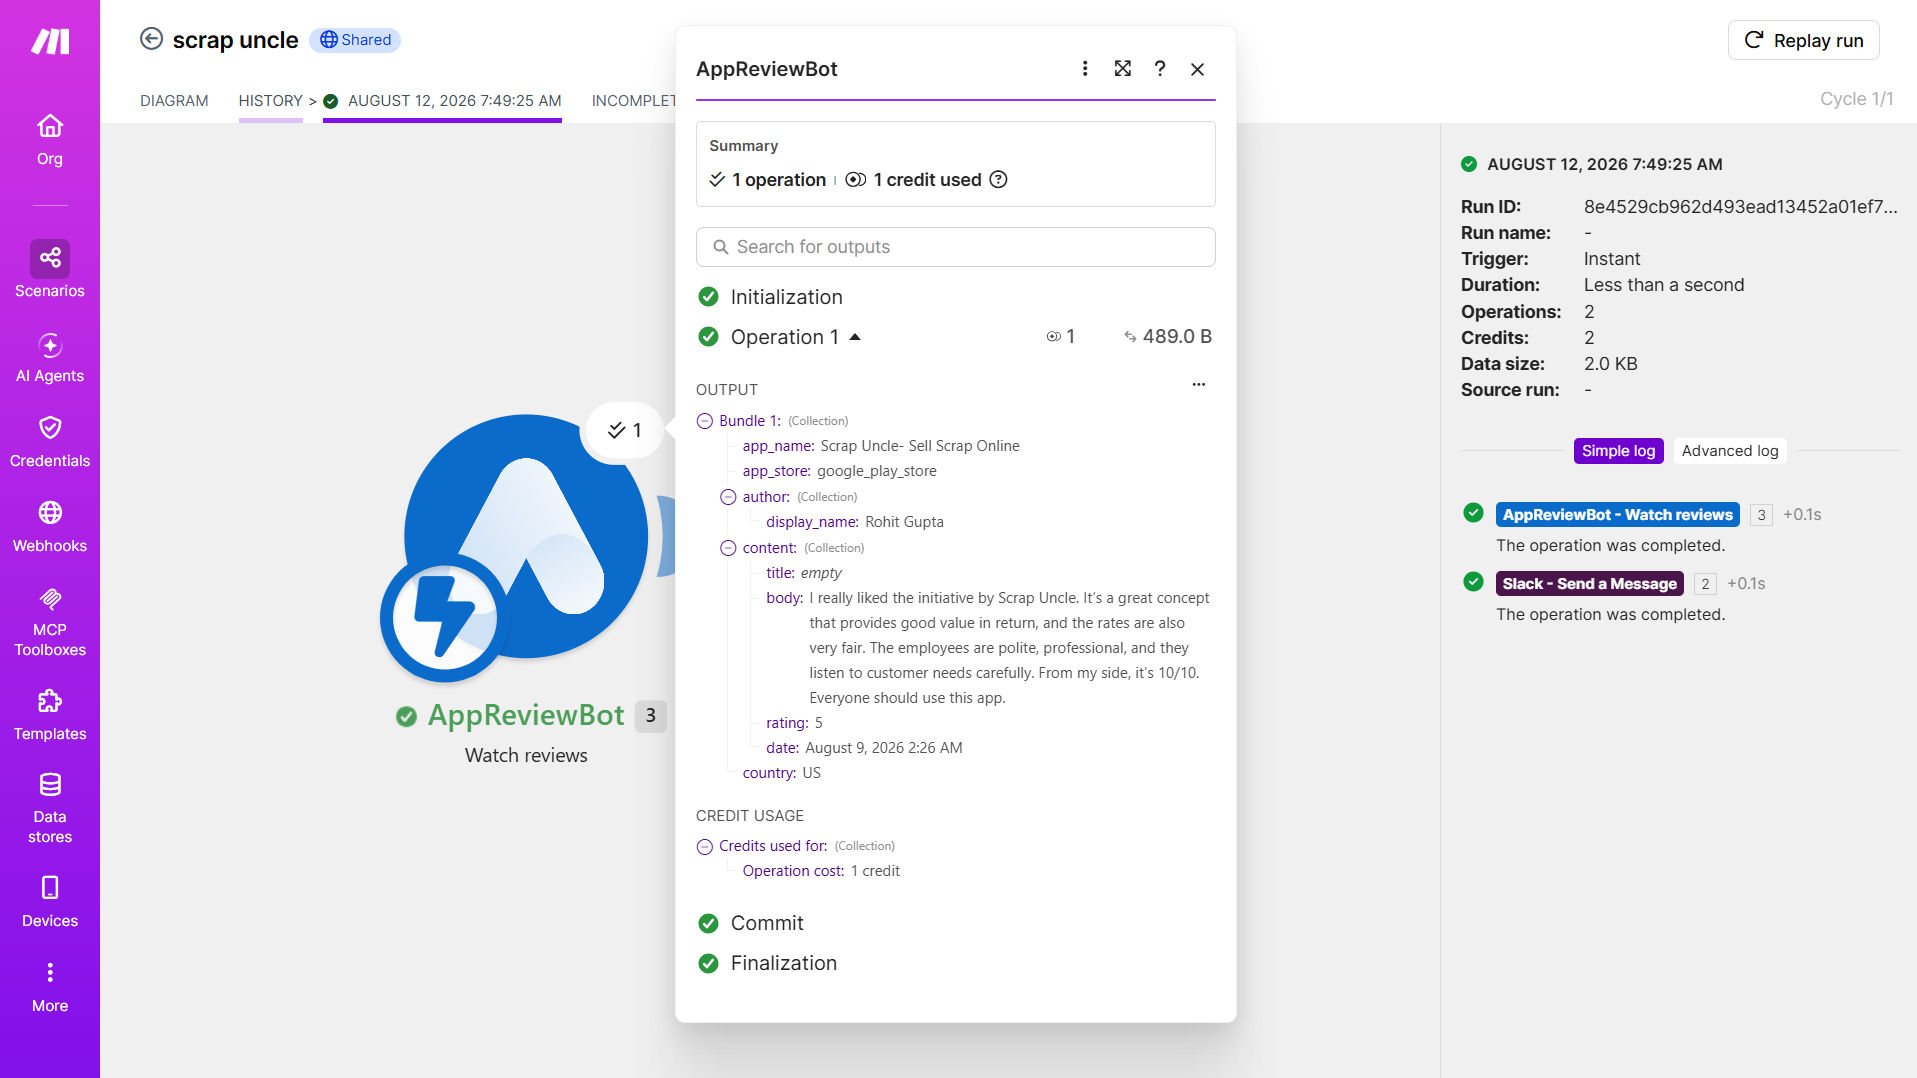Screen dimensions: 1917x1078
Task: Switch to Advanced log view
Action: click(x=1730, y=451)
